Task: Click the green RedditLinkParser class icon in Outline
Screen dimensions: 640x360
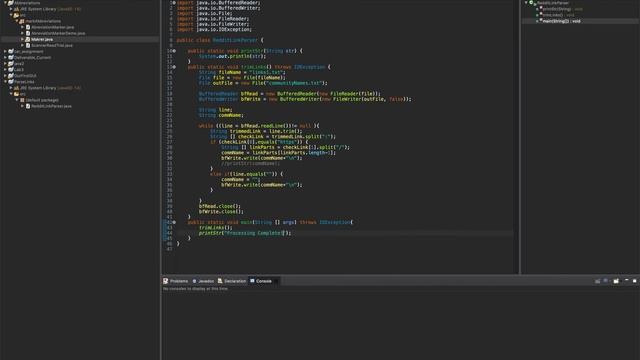Action: (x=532, y=3)
